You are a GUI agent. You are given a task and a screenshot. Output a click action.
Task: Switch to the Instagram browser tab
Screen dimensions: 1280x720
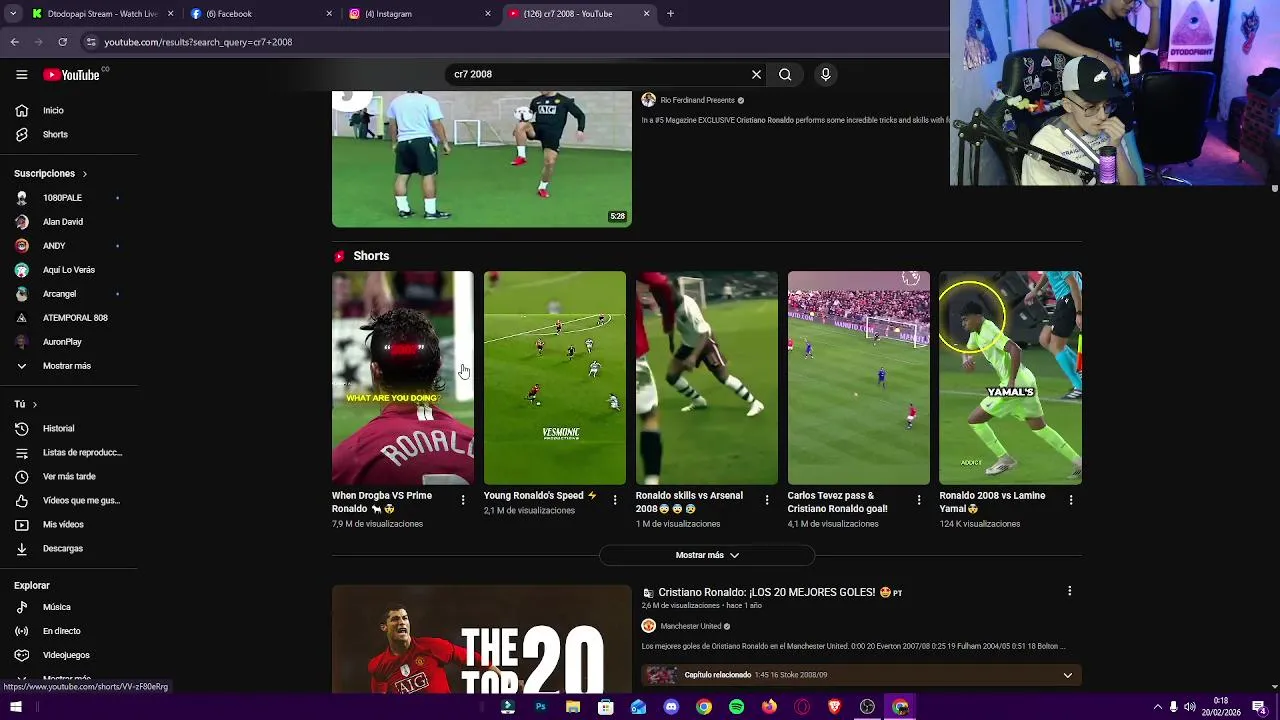(x=419, y=14)
